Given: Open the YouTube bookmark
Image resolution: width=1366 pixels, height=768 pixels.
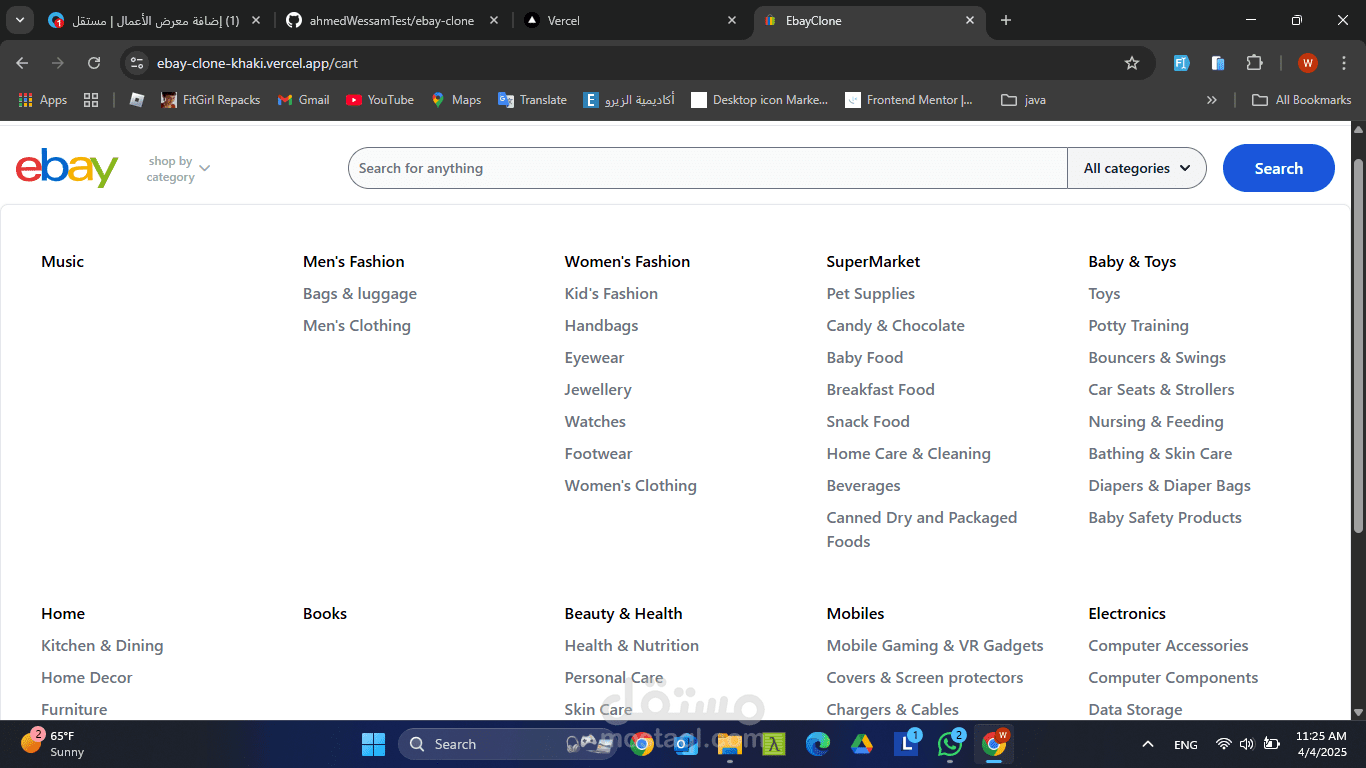Looking at the screenshot, I should 379,100.
